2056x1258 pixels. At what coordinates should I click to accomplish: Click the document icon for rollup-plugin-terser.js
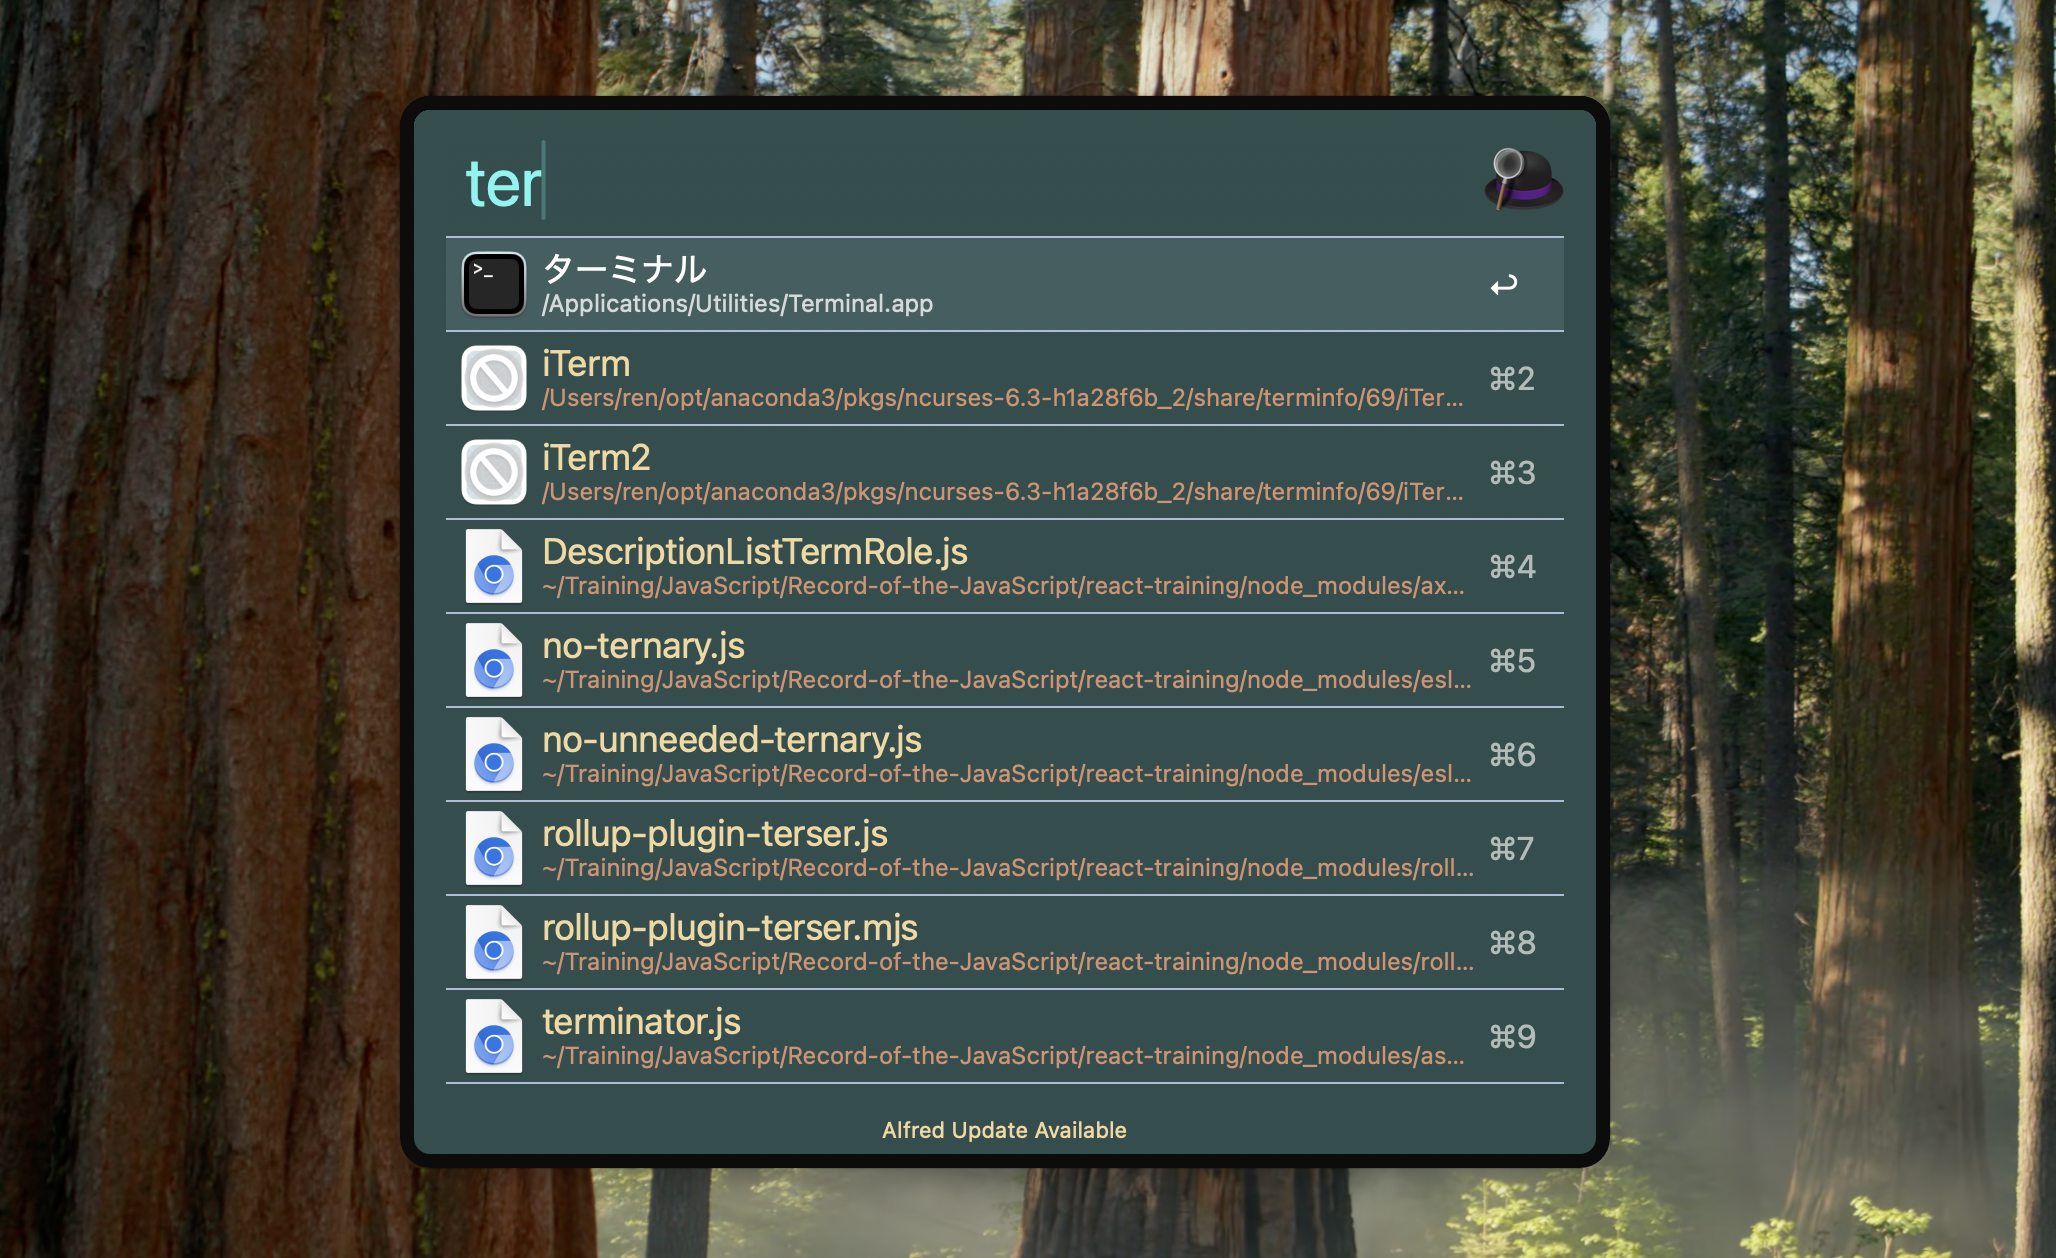pyautogui.click(x=492, y=848)
